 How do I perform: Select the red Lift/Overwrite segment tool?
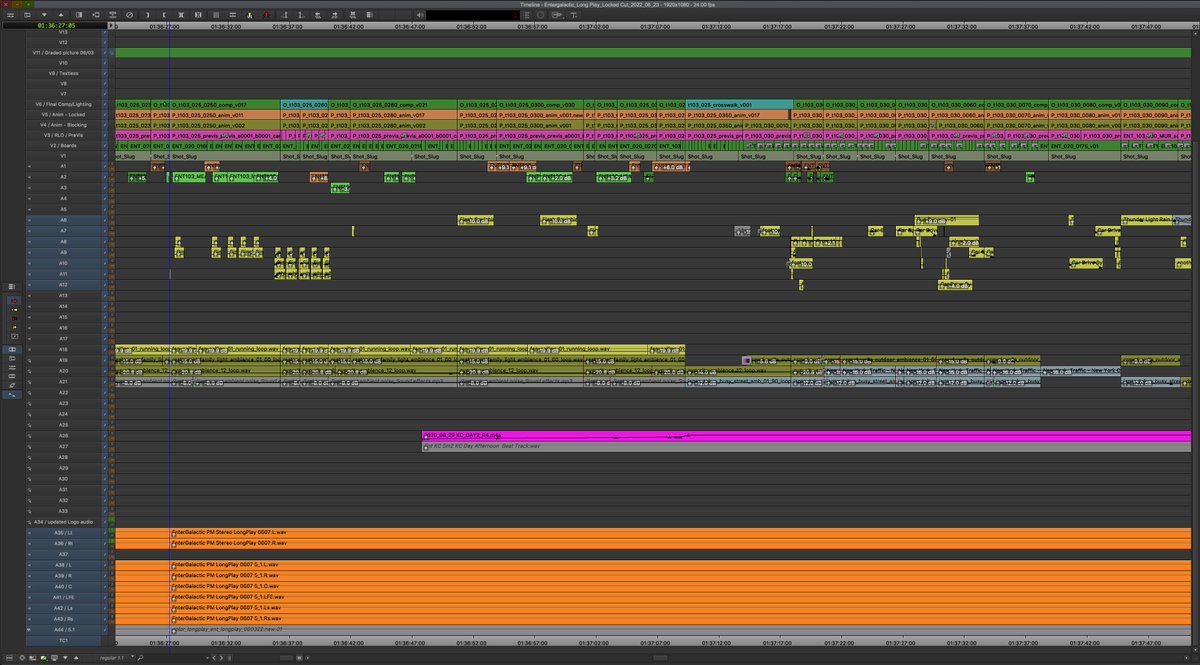(14, 301)
